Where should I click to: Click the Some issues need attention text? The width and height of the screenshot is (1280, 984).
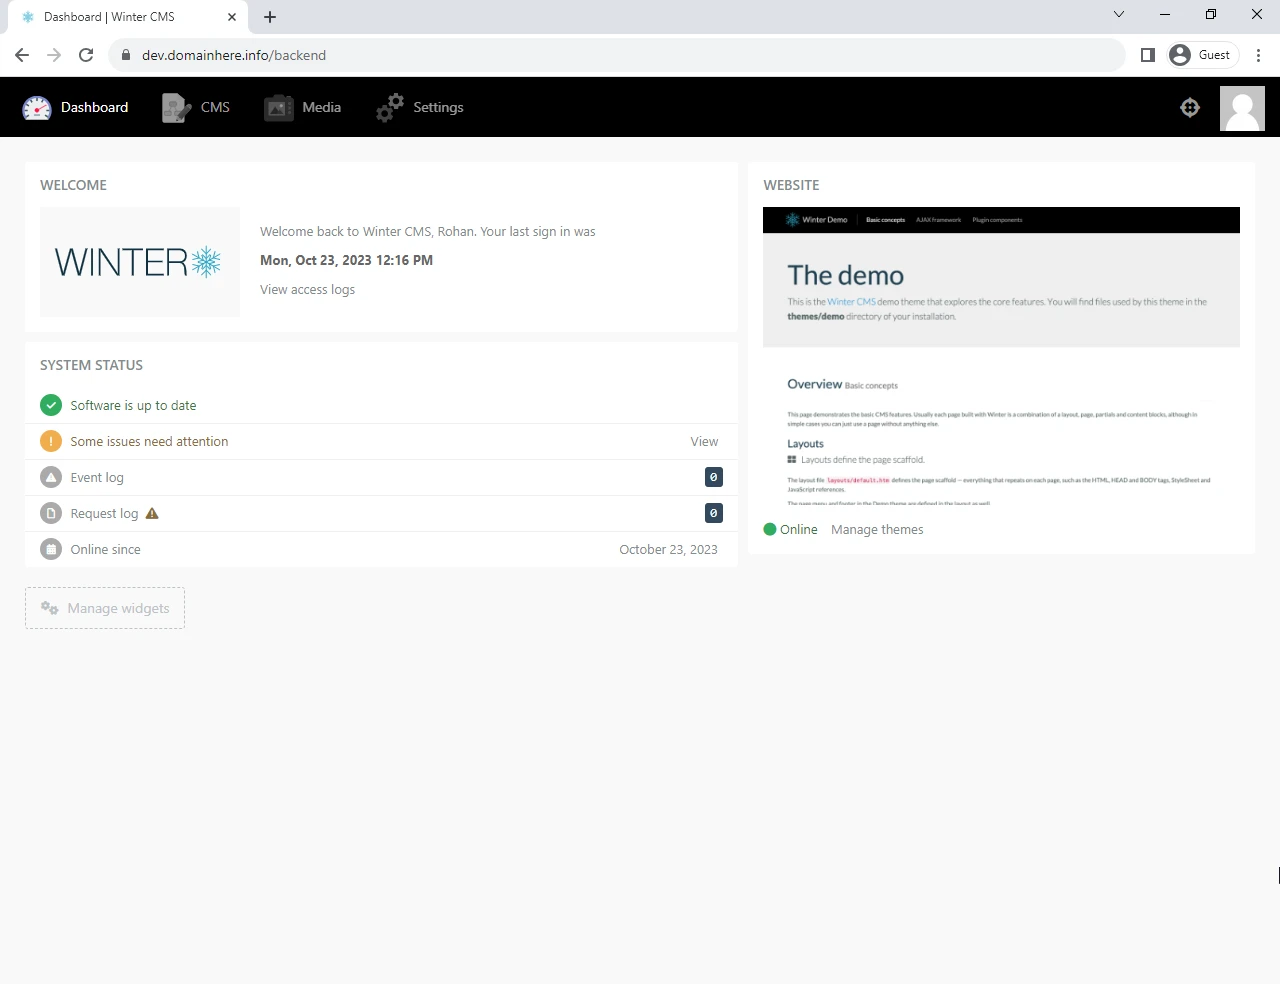(x=149, y=441)
